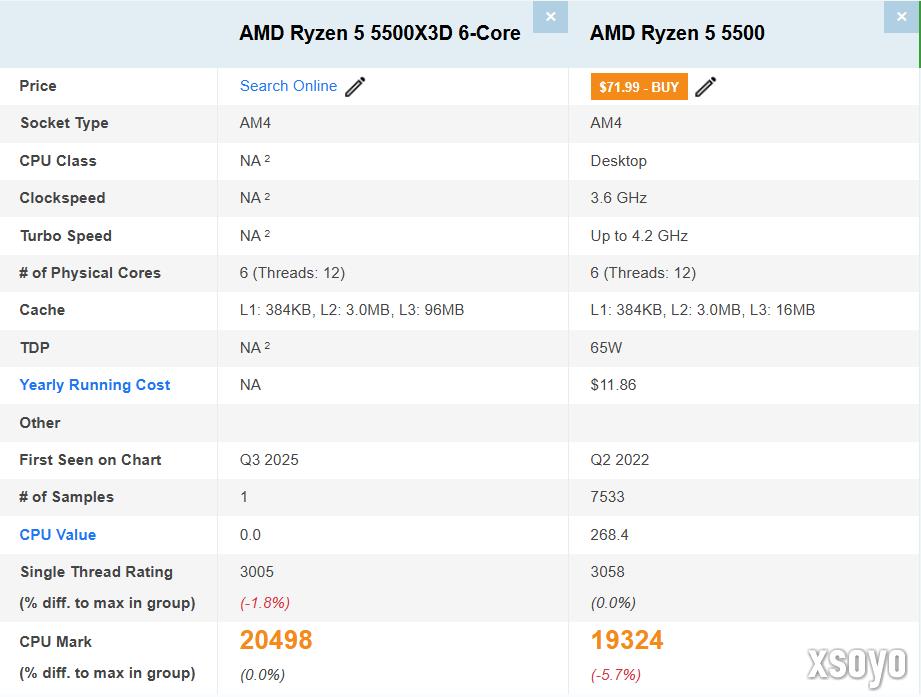Image resolution: width=921 pixels, height=697 pixels.
Task: Select the cache value with L3: 96MB
Action: [352, 309]
